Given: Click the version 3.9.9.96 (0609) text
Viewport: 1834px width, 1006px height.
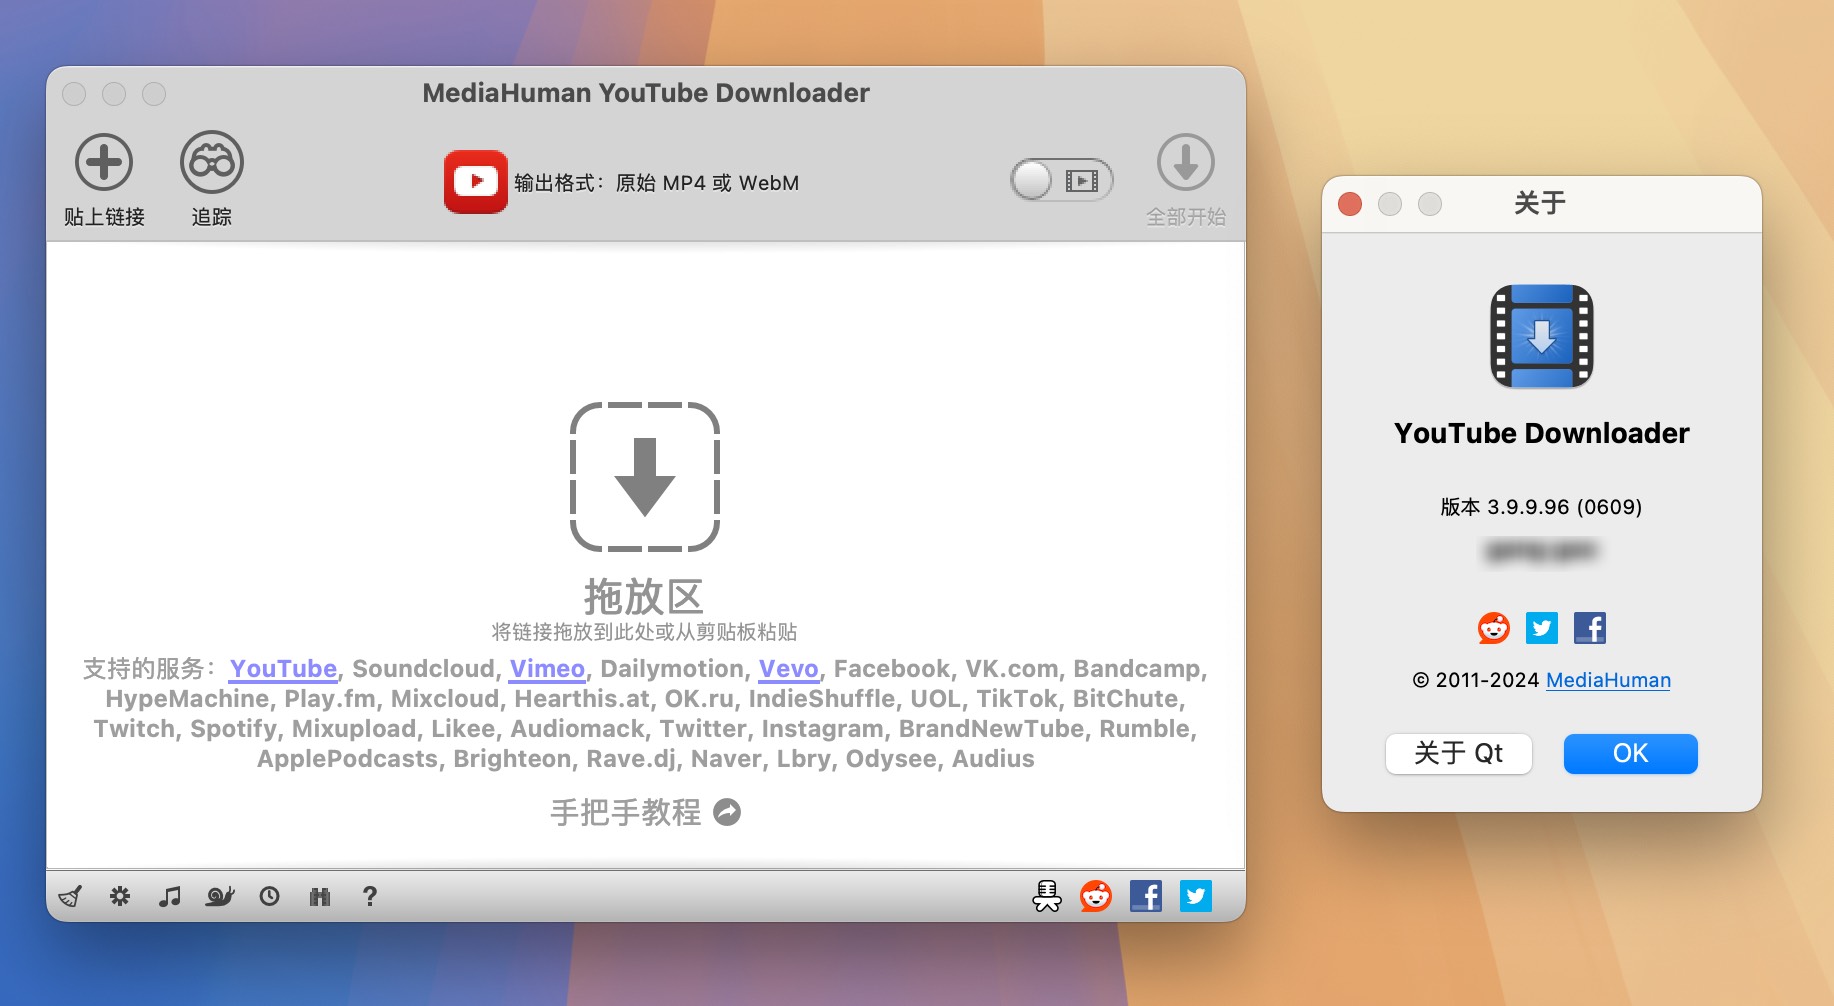Looking at the screenshot, I should [1541, 507].
